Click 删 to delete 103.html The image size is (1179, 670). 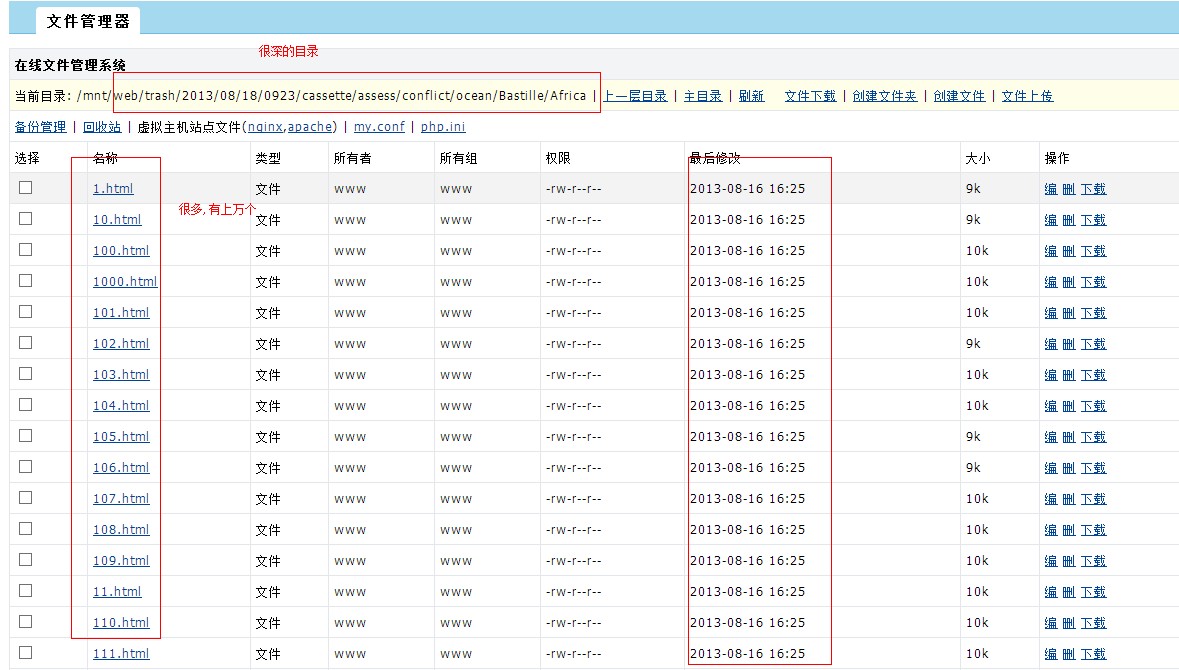tap(1068, 375)
